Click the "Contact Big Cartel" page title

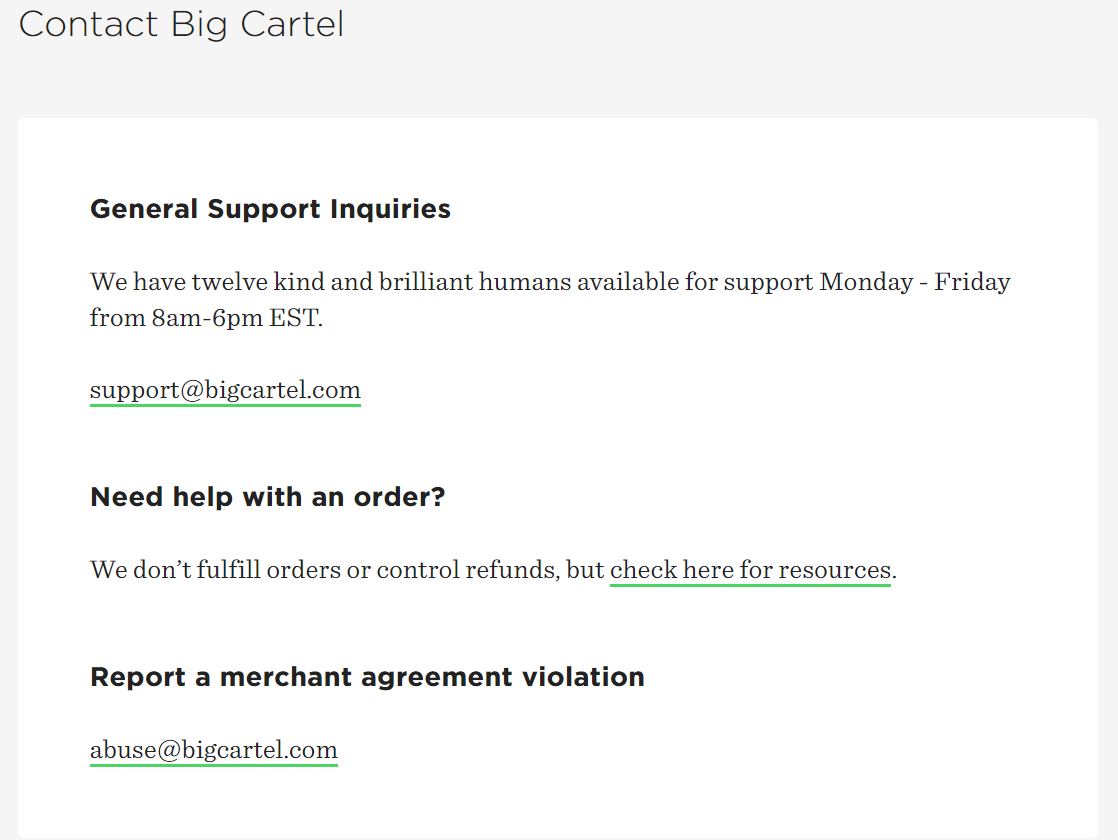coord(181,24)
